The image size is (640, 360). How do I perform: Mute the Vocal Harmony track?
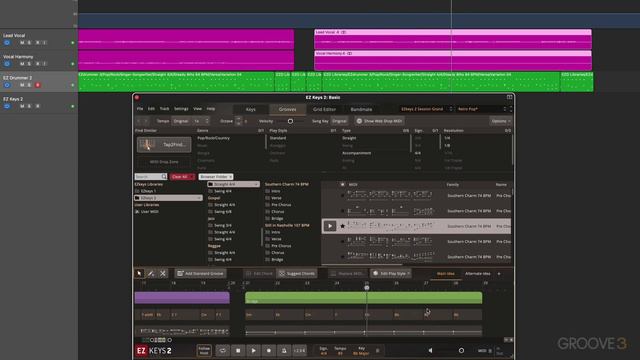click(x=22, y=64)
